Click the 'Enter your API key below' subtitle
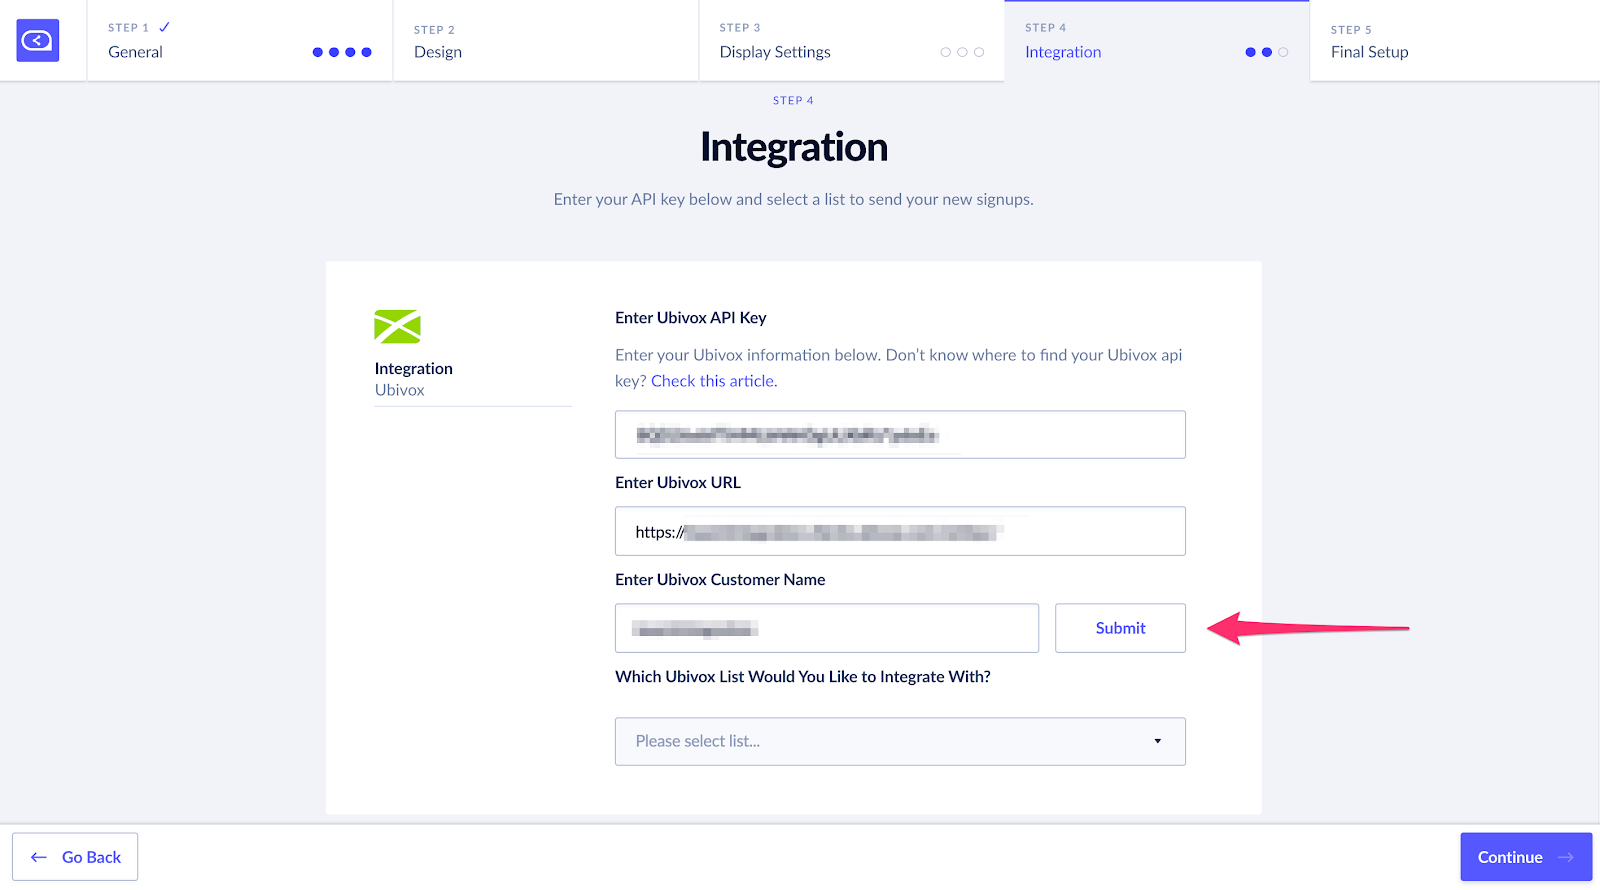 [x=794, y=199]
